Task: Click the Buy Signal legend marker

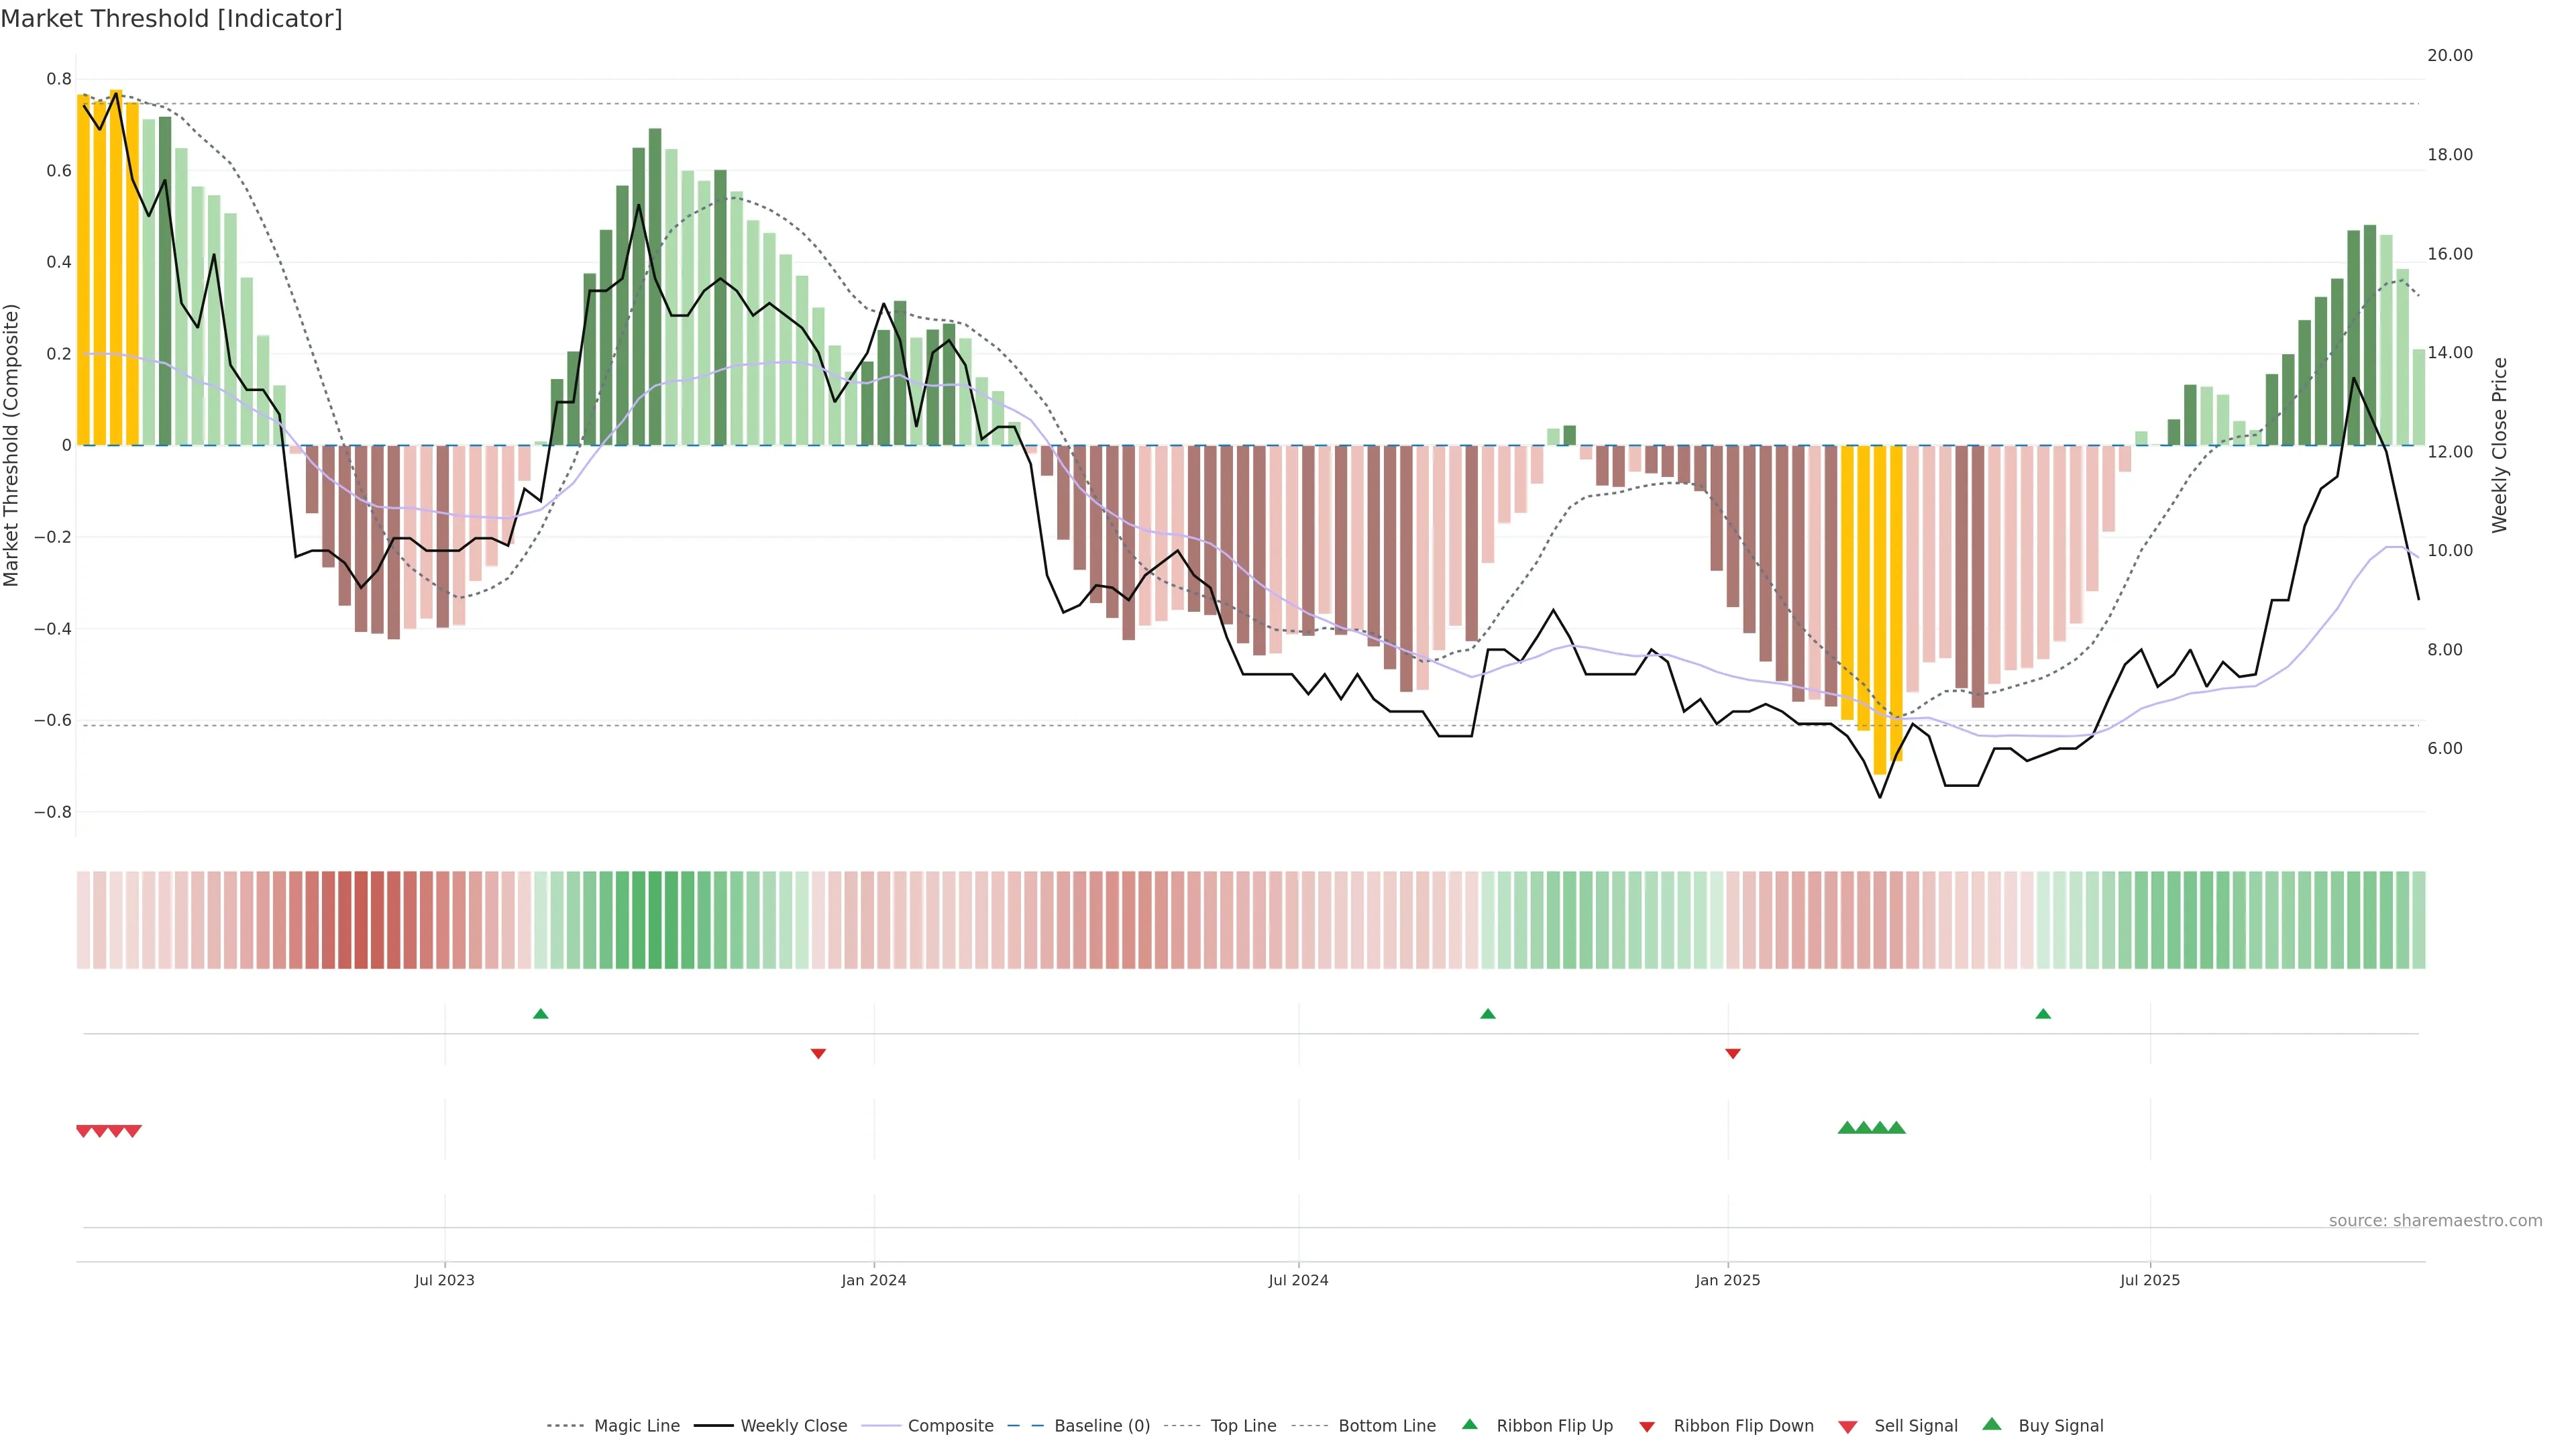Action: point(1992,1424)
